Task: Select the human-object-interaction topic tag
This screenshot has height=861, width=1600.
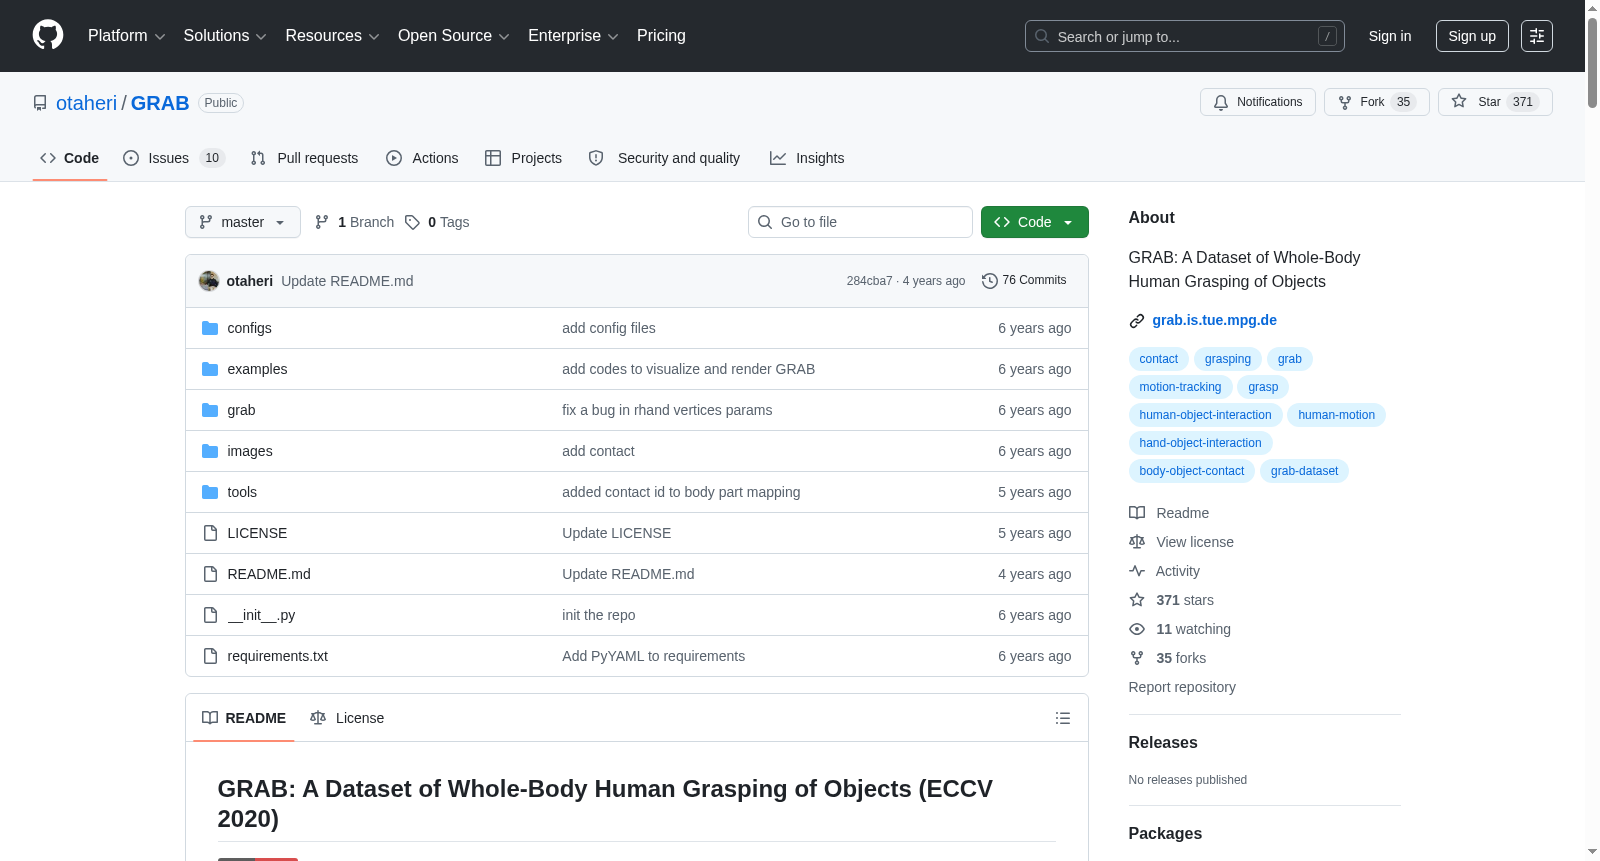Action: click(x=1205, y=415)
